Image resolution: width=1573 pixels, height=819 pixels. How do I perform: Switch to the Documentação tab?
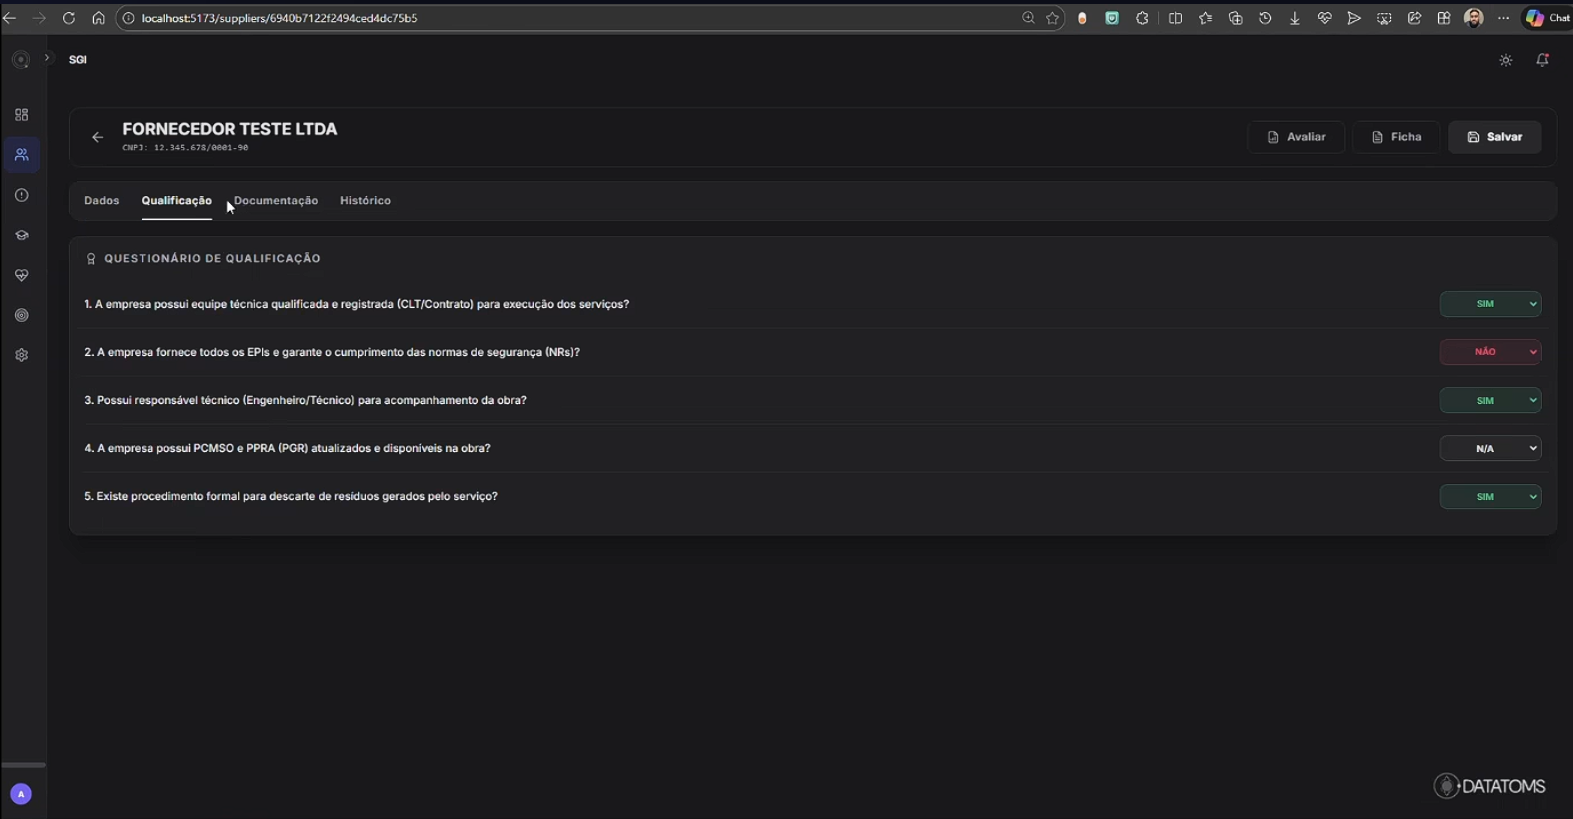click(276, 201)
